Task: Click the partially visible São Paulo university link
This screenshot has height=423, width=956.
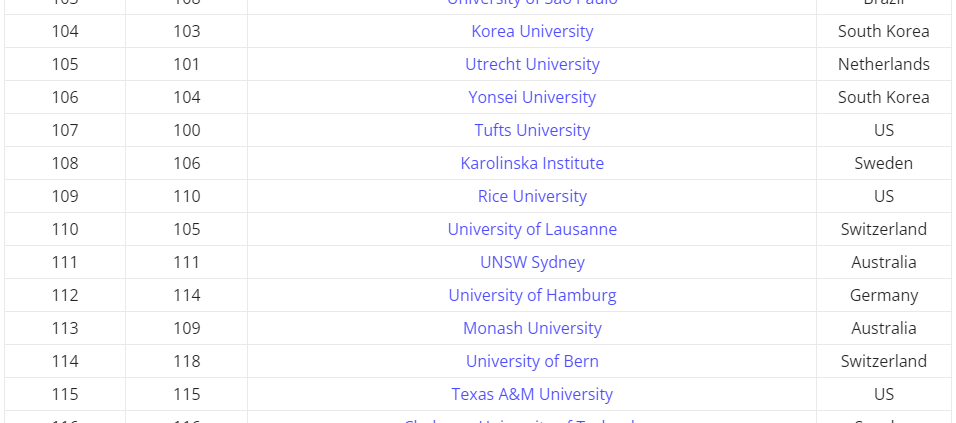Action: click(x=532, y=2)
